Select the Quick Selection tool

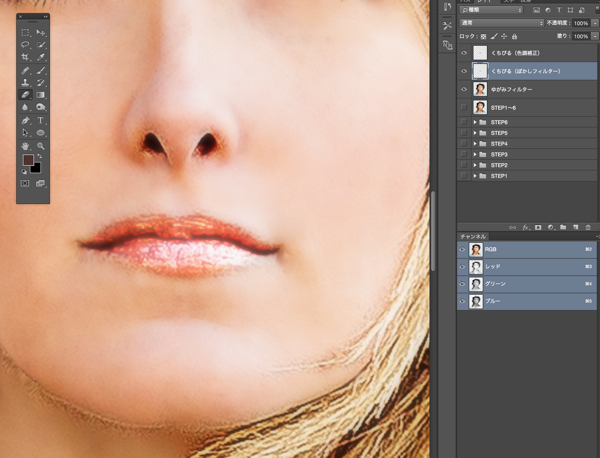41,45
